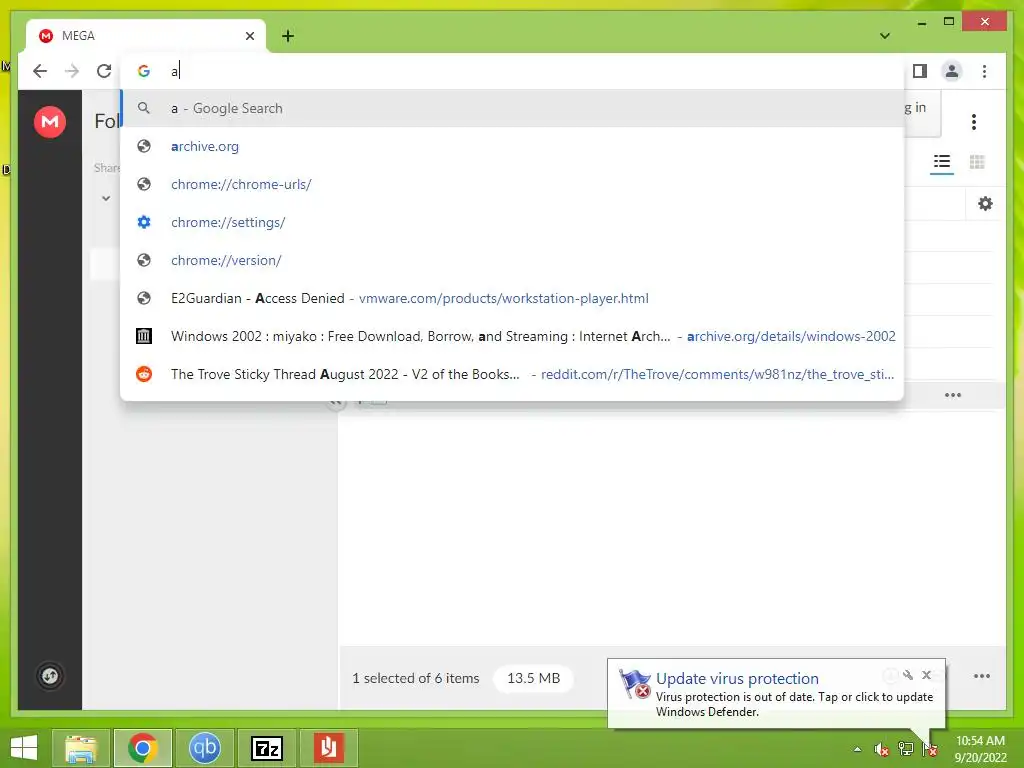Select the MEGA browser tab
1024x768 pixels.
[x=146, y=36]
